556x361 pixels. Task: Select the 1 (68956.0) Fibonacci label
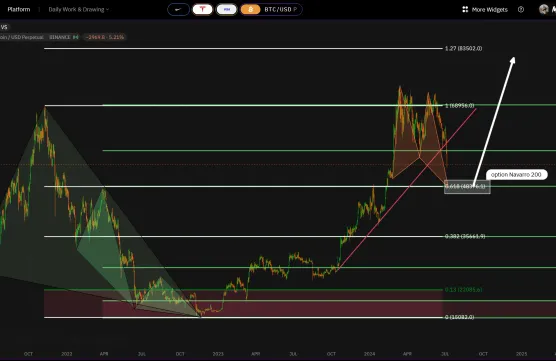[x=460, y=105]
